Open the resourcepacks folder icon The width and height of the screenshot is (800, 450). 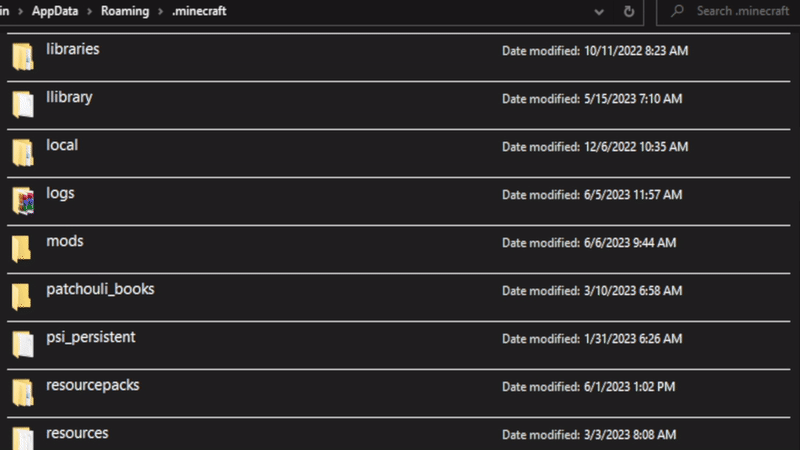tap(22, 392)
